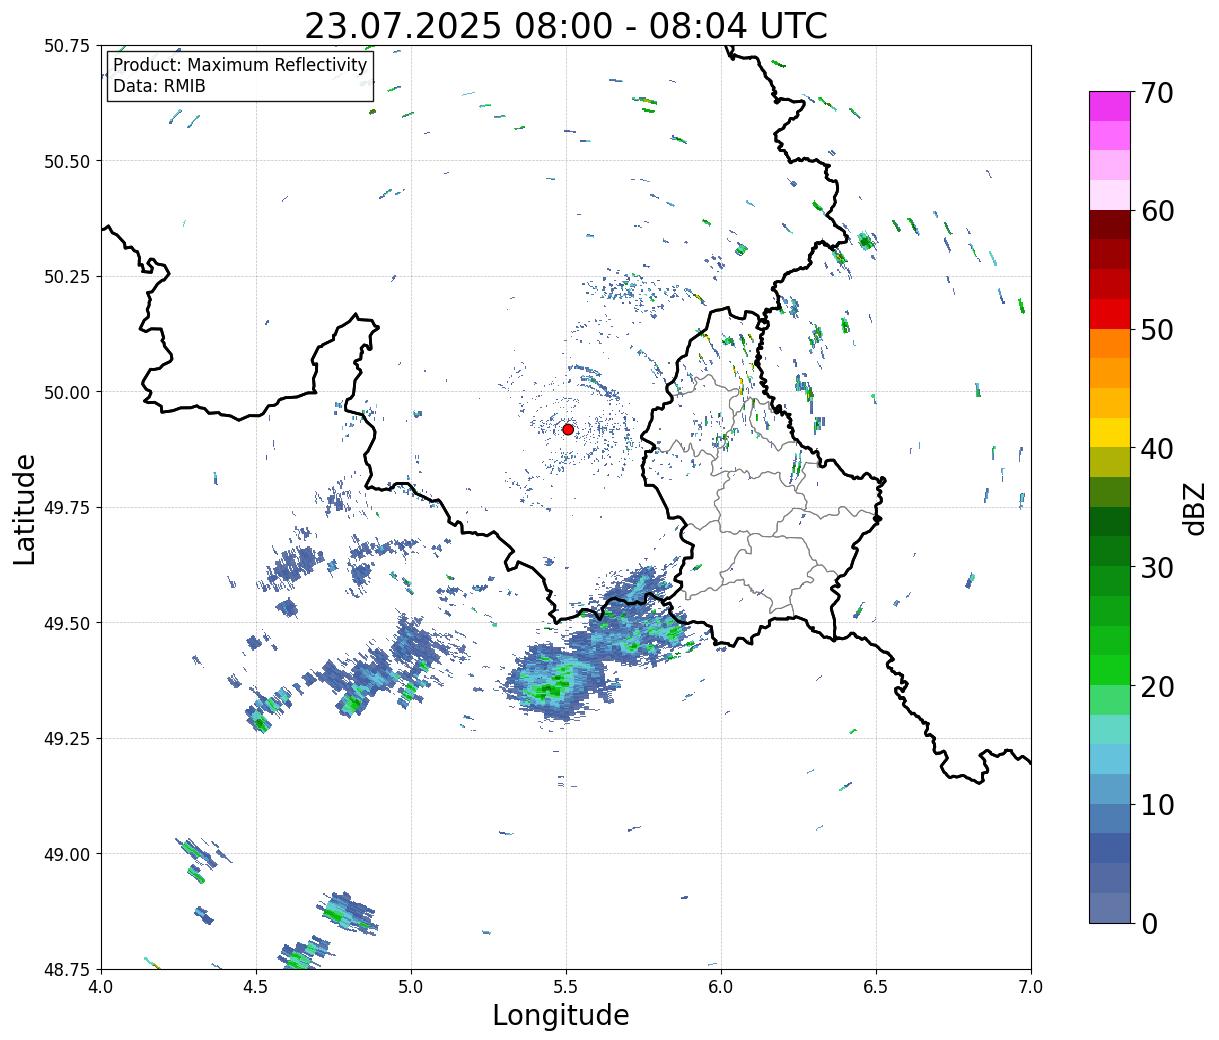This screenshot has height=1040, width=1219.
Task: Click the colorbar tick label 70
Action: (x=1156, y=93)
